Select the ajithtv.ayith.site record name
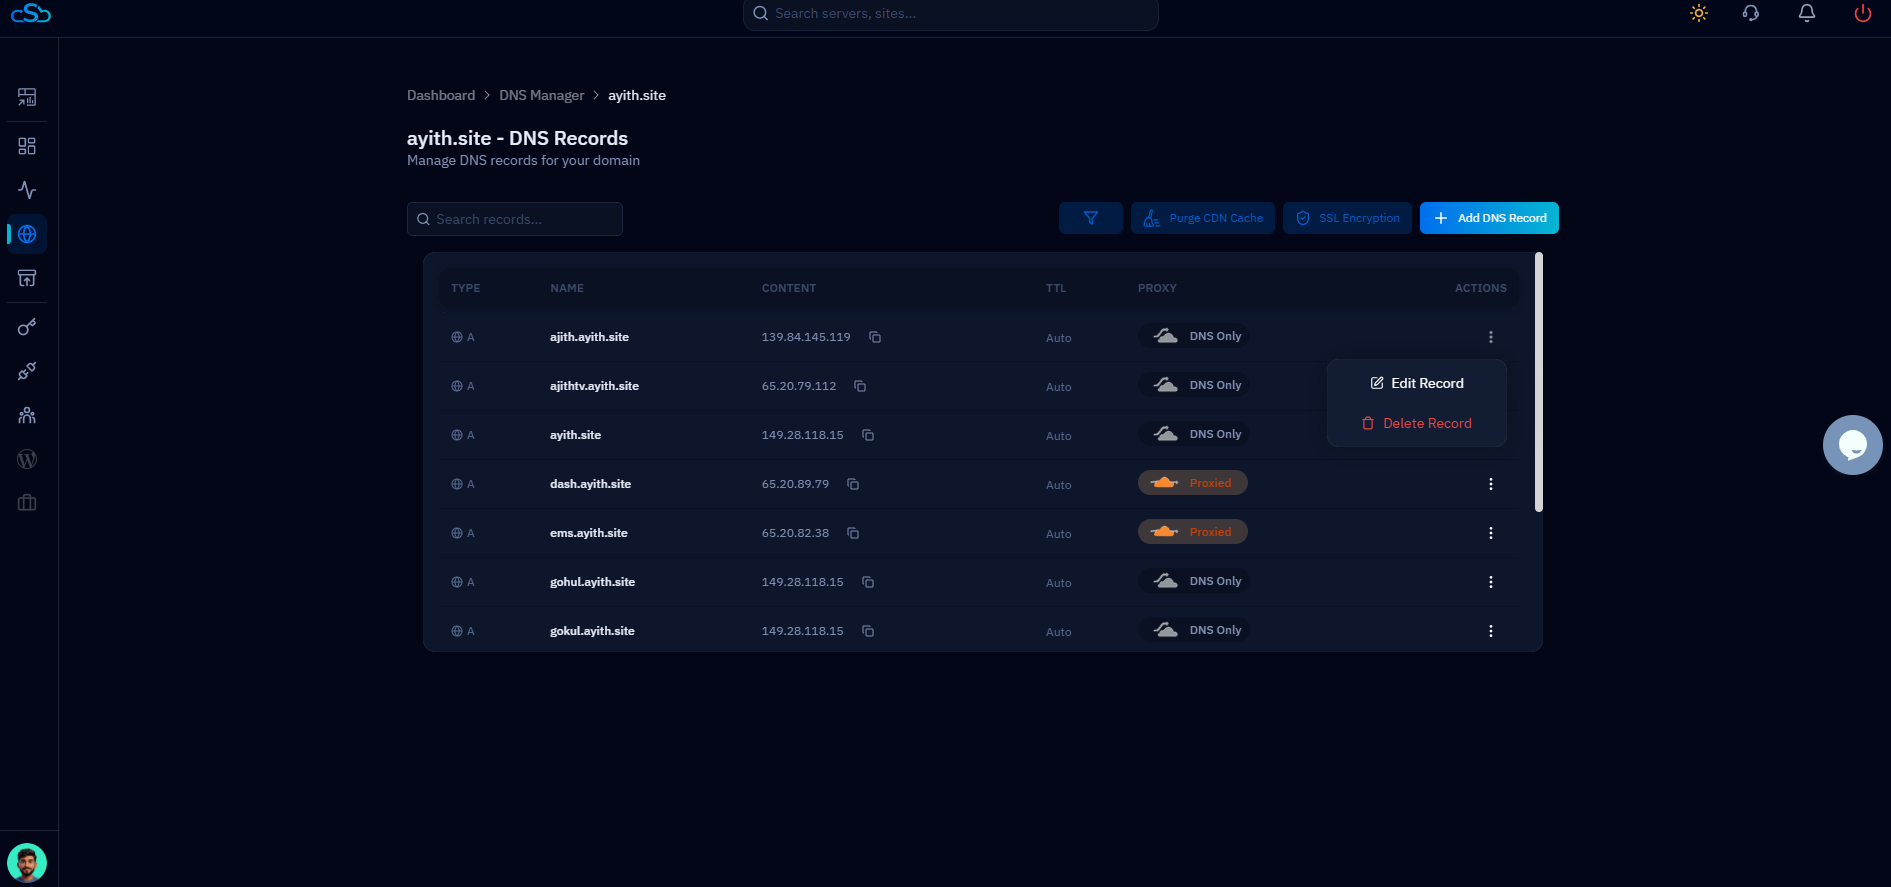This screenshot has height=887, width=1891. [595, 386]
